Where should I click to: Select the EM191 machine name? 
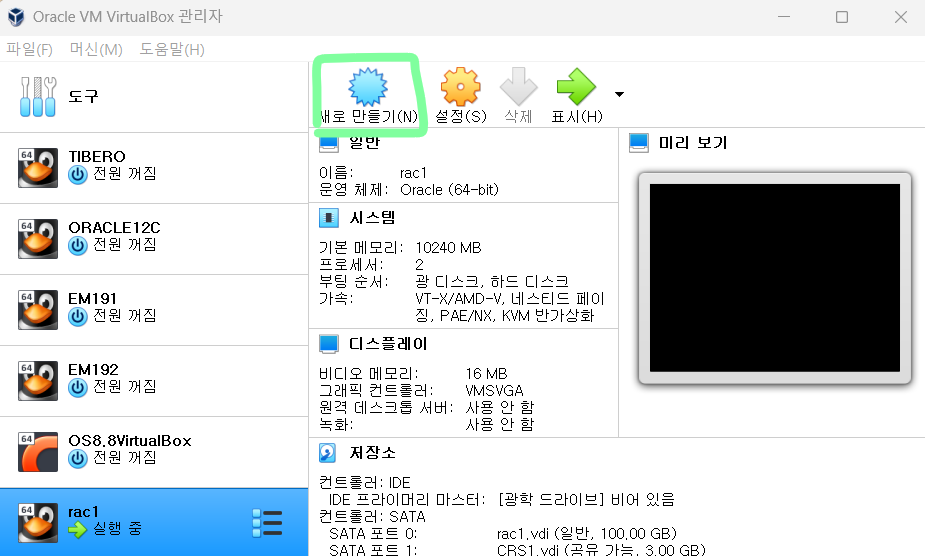point(93,299)
